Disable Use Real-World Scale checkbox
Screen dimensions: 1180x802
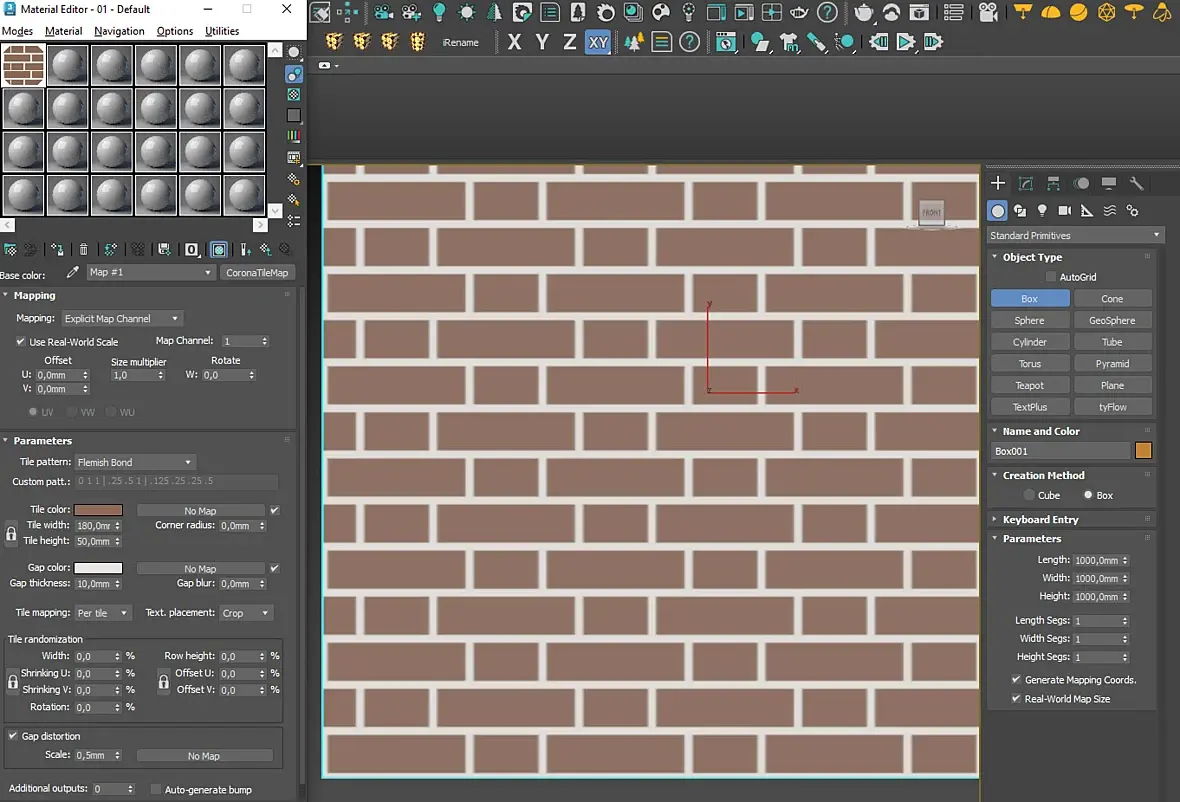(x=21, y=342)
